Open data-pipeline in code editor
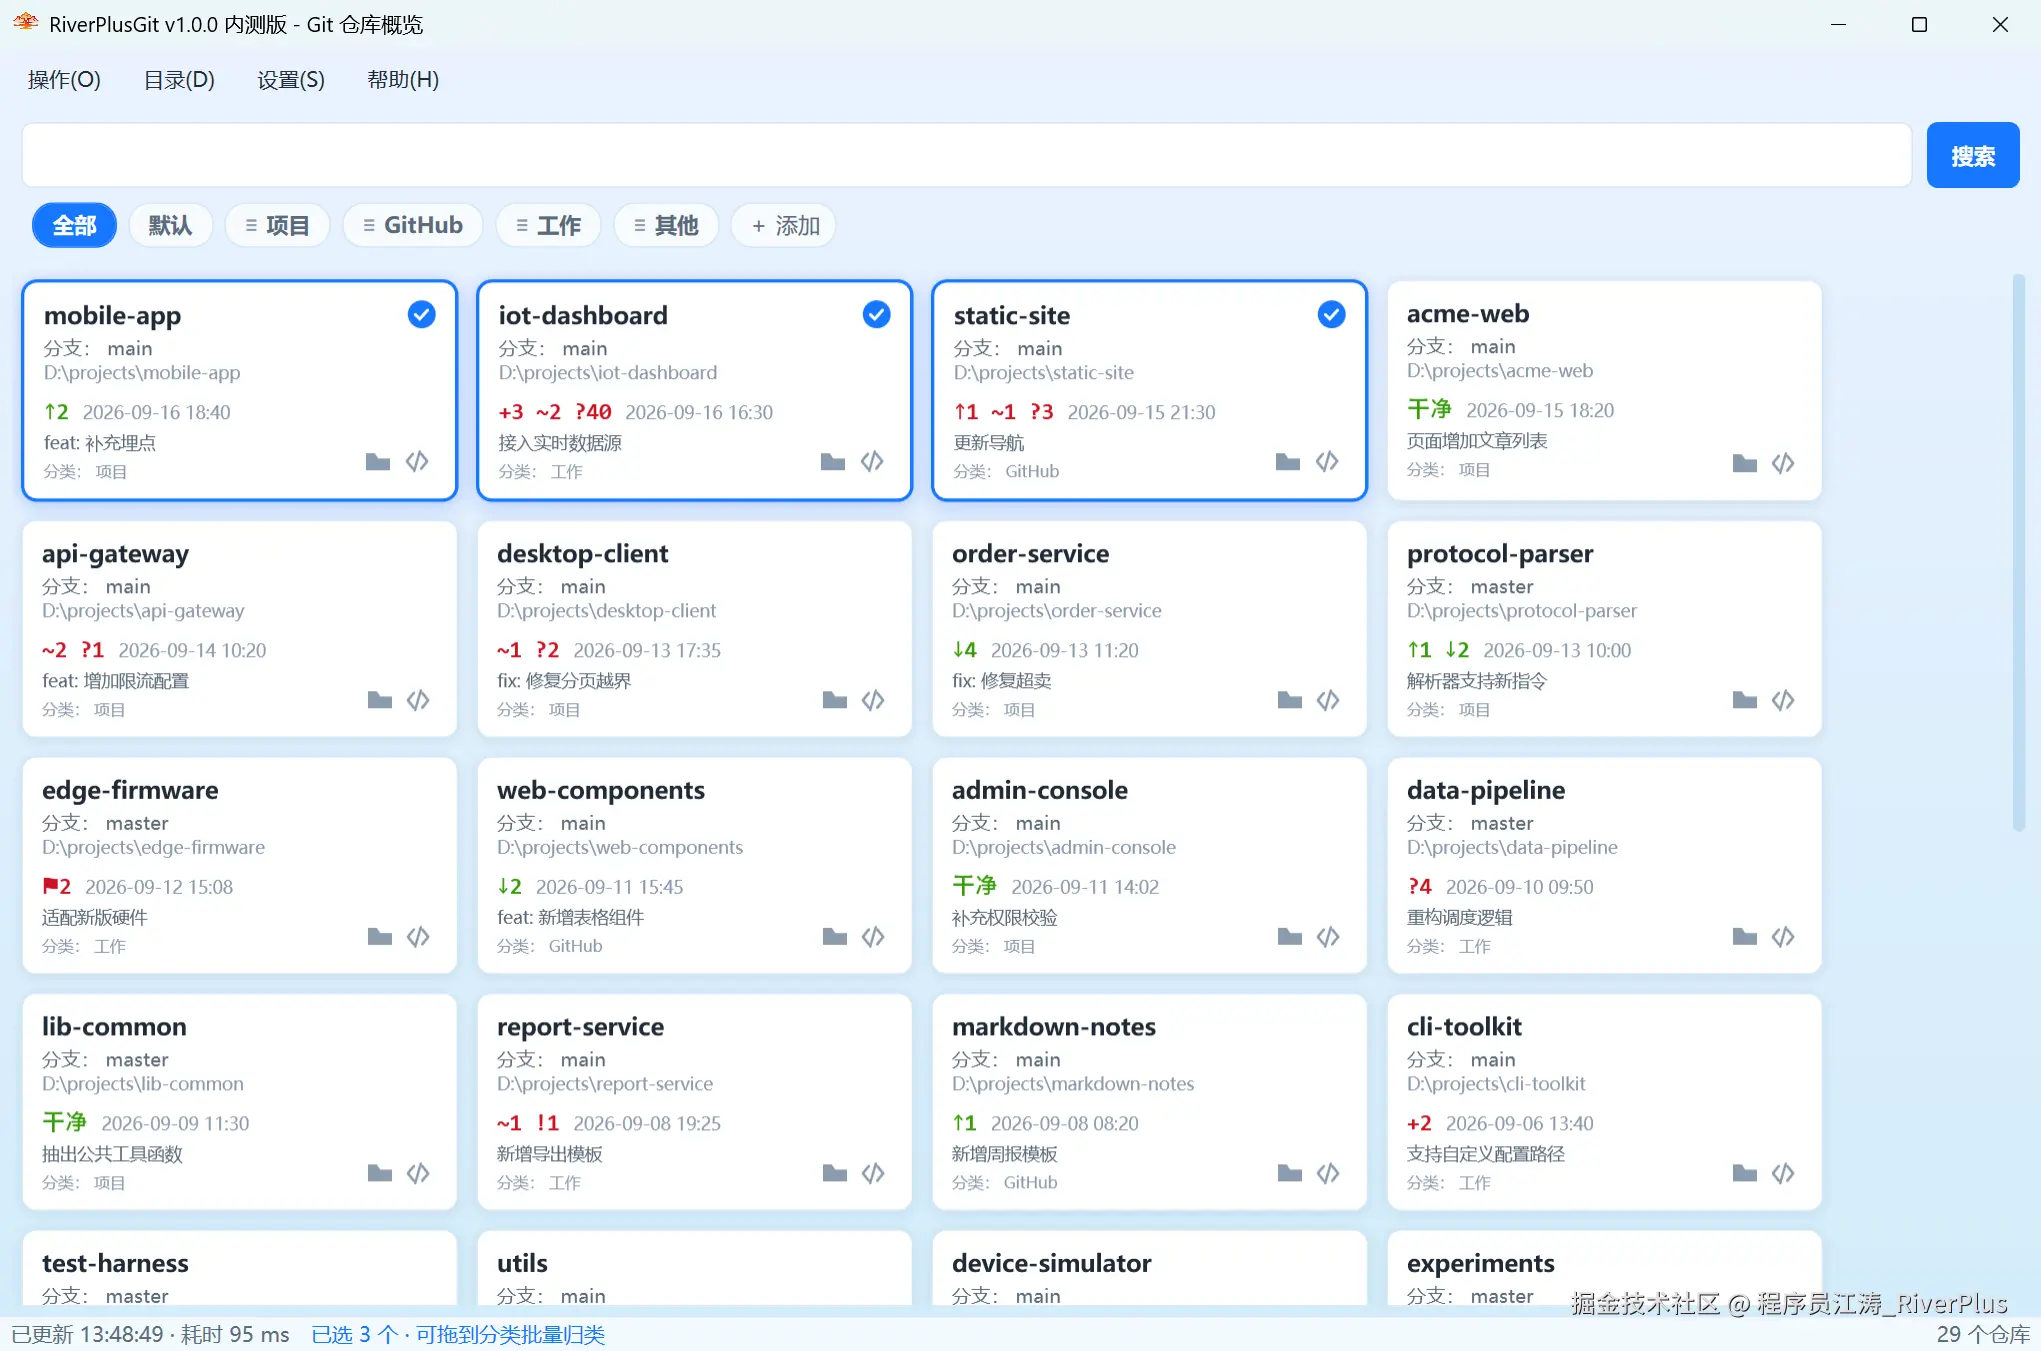The width and height of the screenshot is (2041, 1351). [1783, 937]
